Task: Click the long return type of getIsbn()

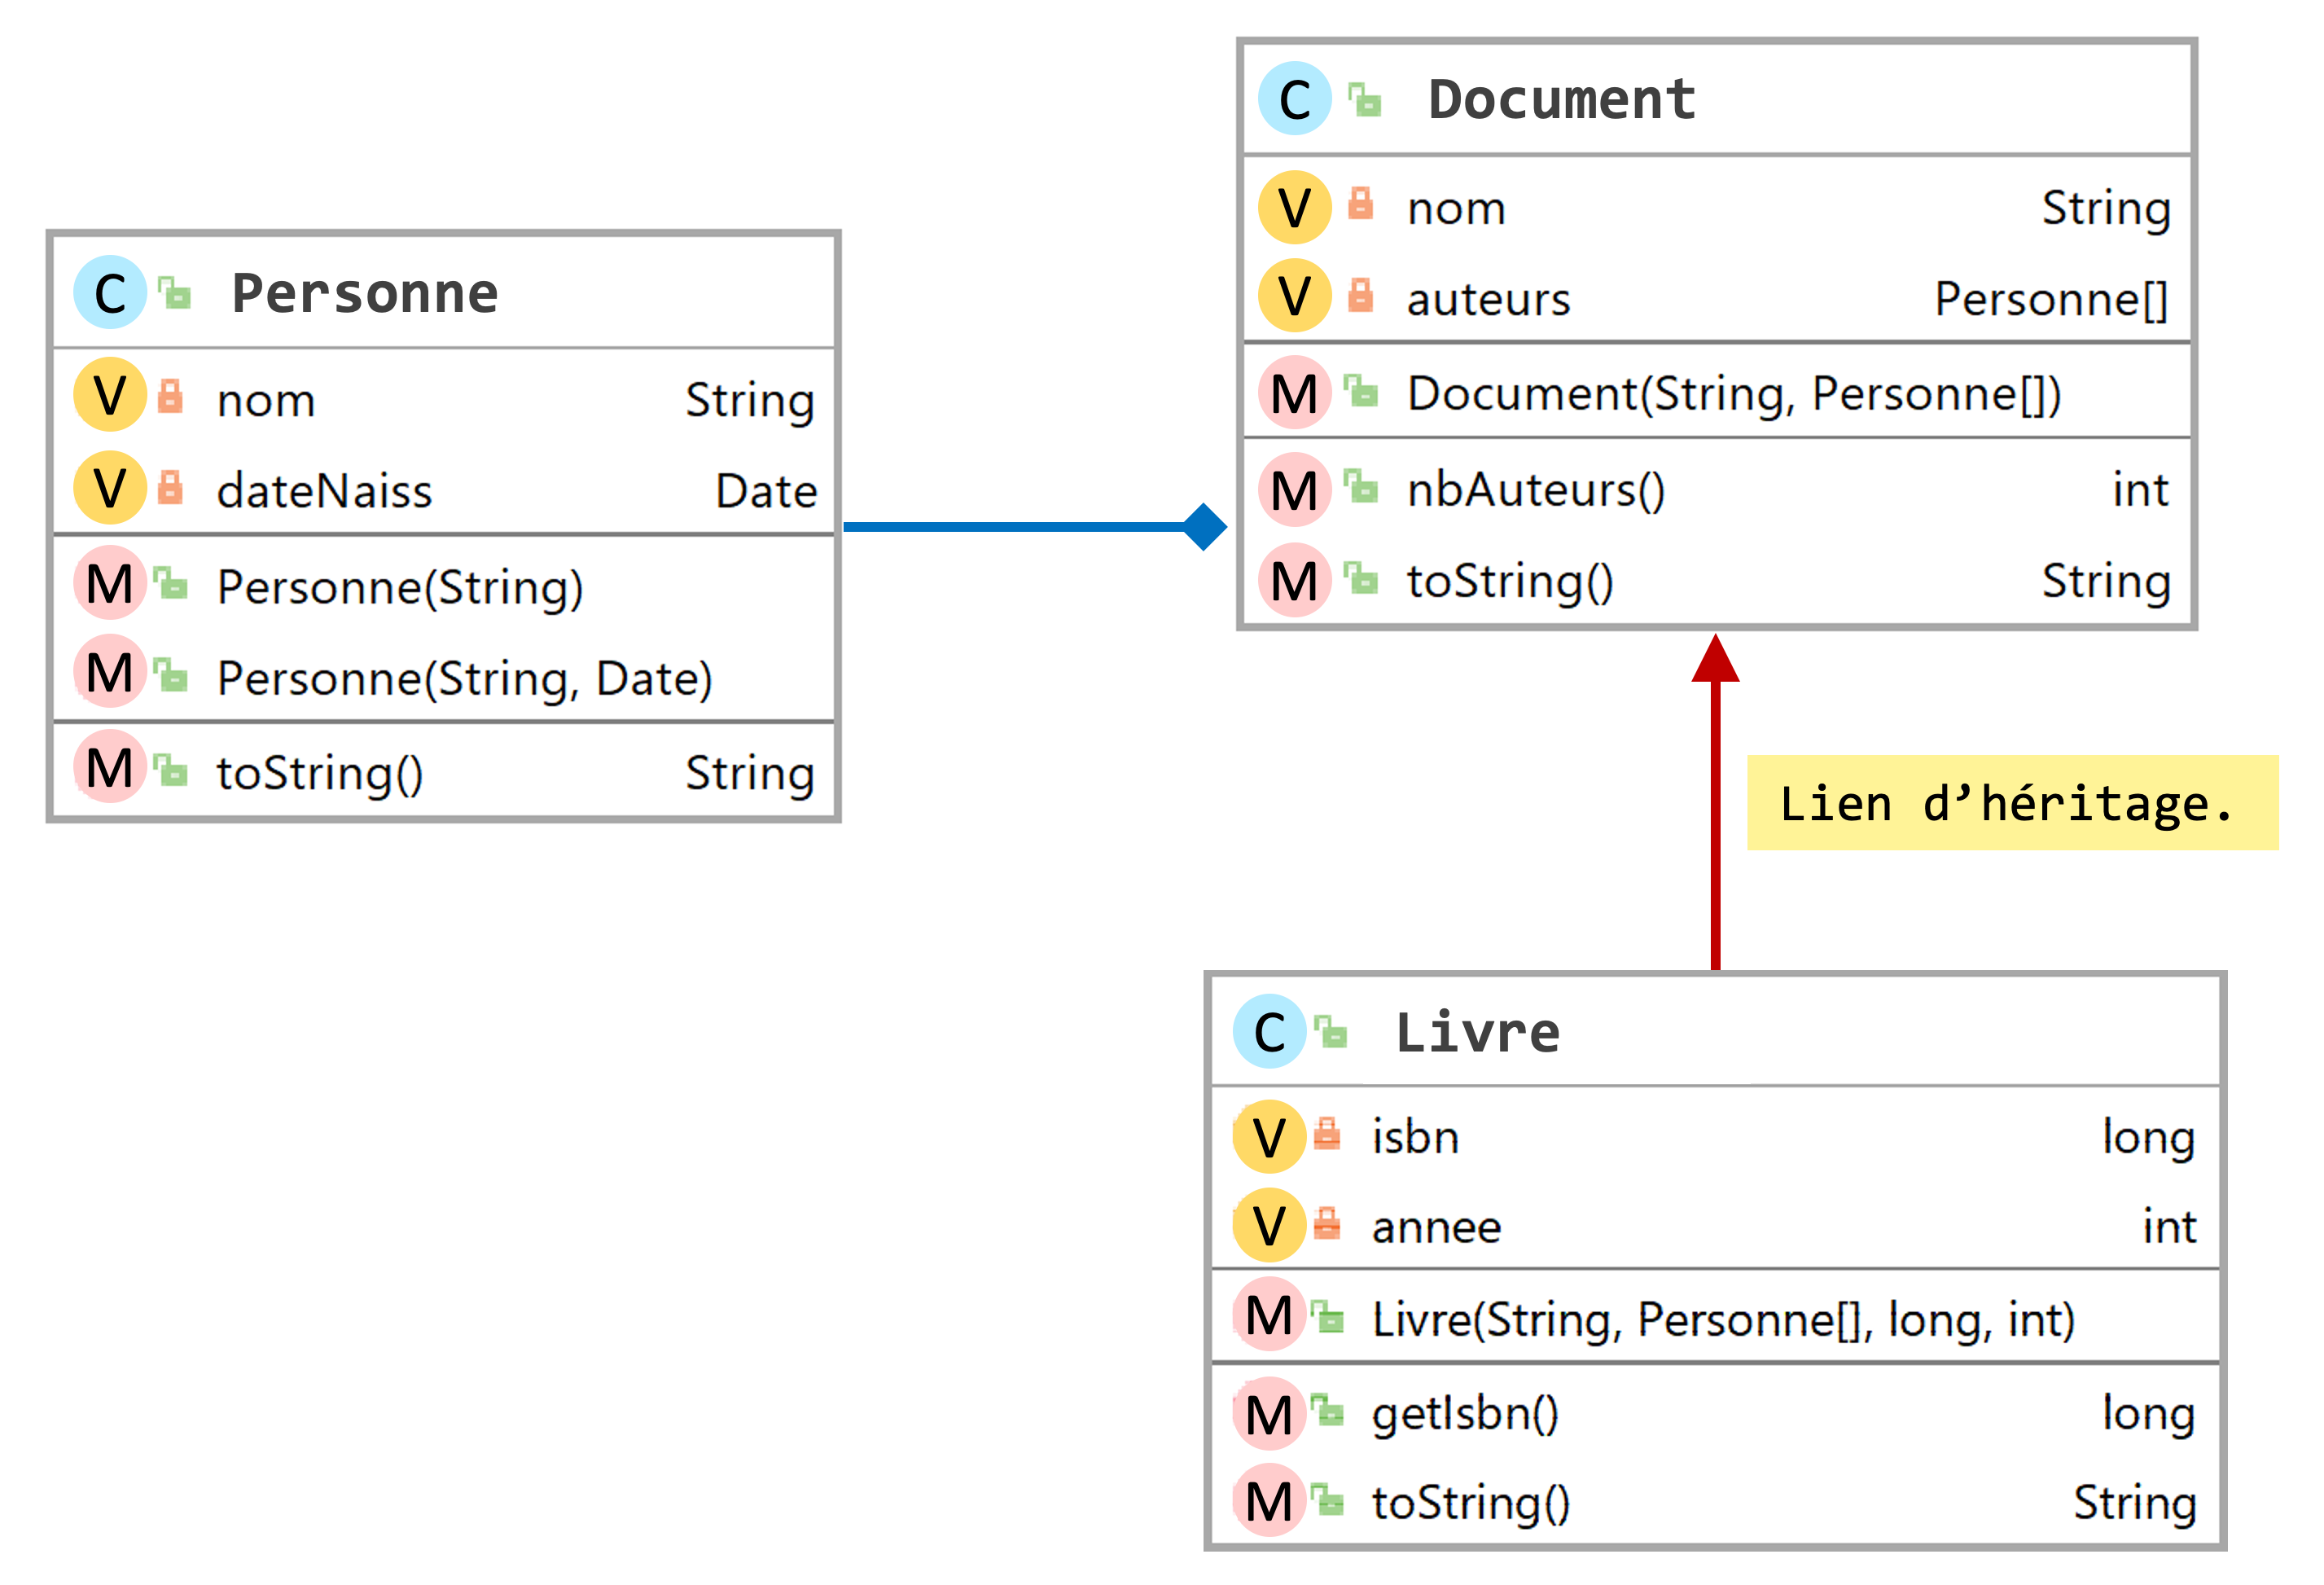Action: [2149, 1415]
